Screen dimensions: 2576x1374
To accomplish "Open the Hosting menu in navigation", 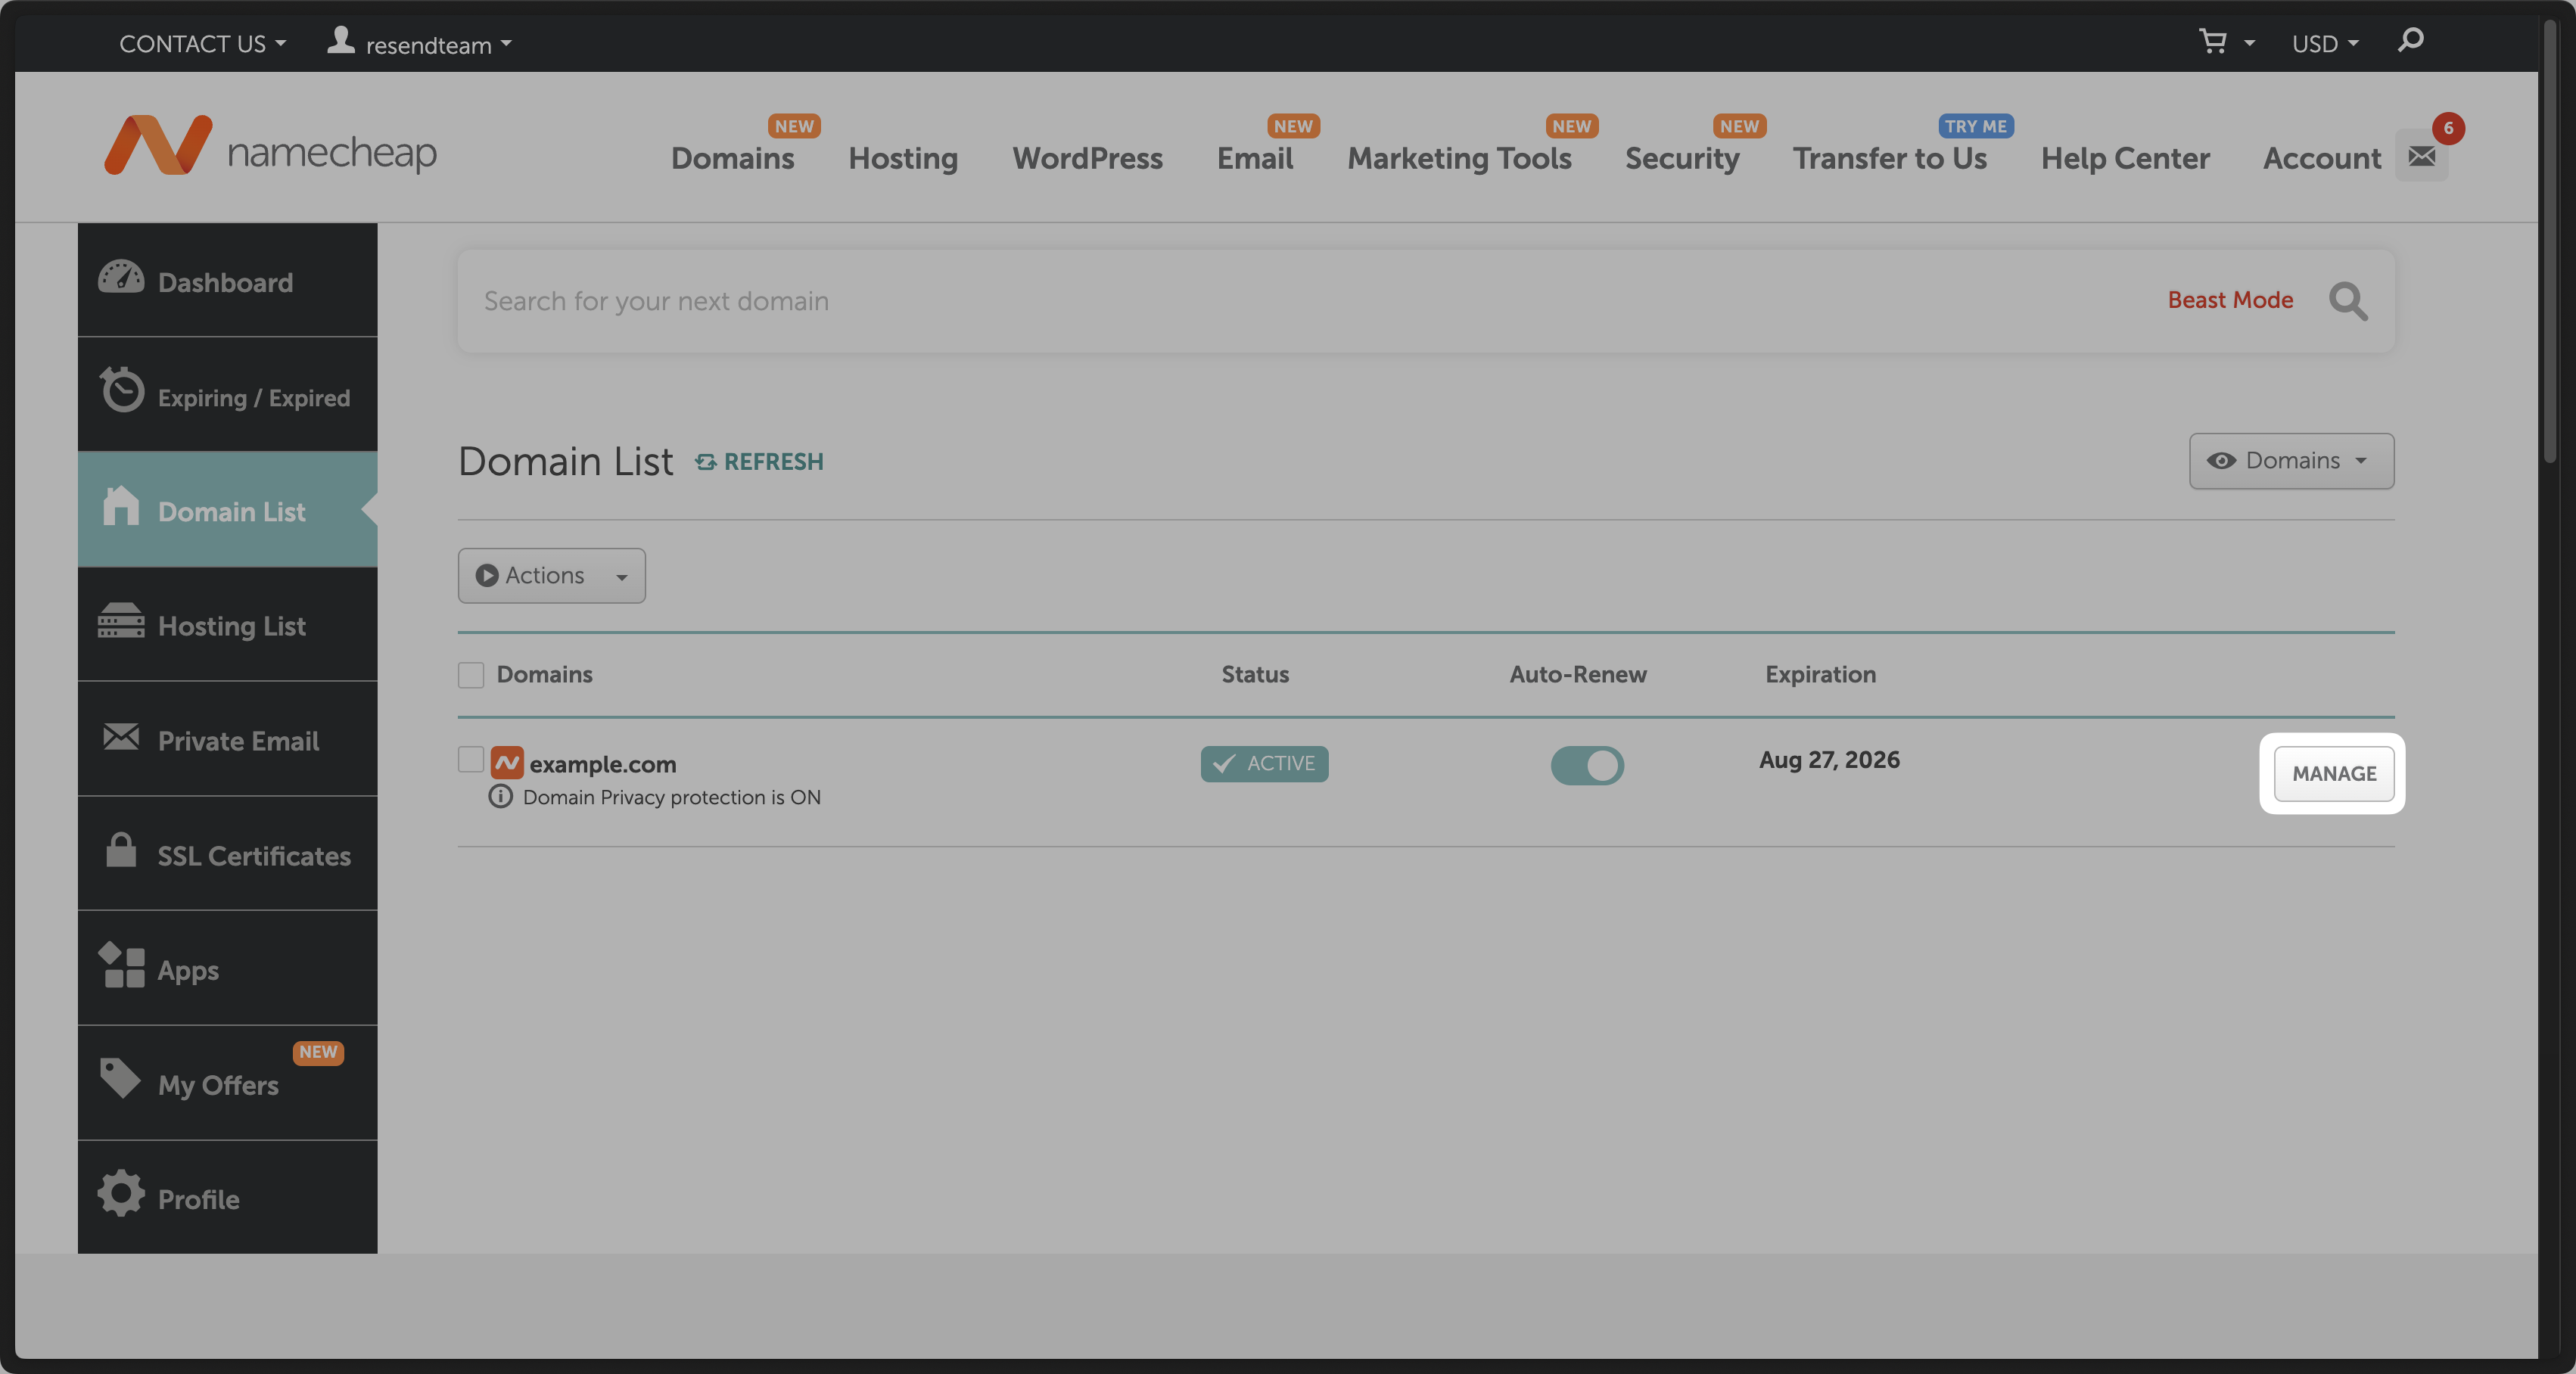I will pos(902,158).
